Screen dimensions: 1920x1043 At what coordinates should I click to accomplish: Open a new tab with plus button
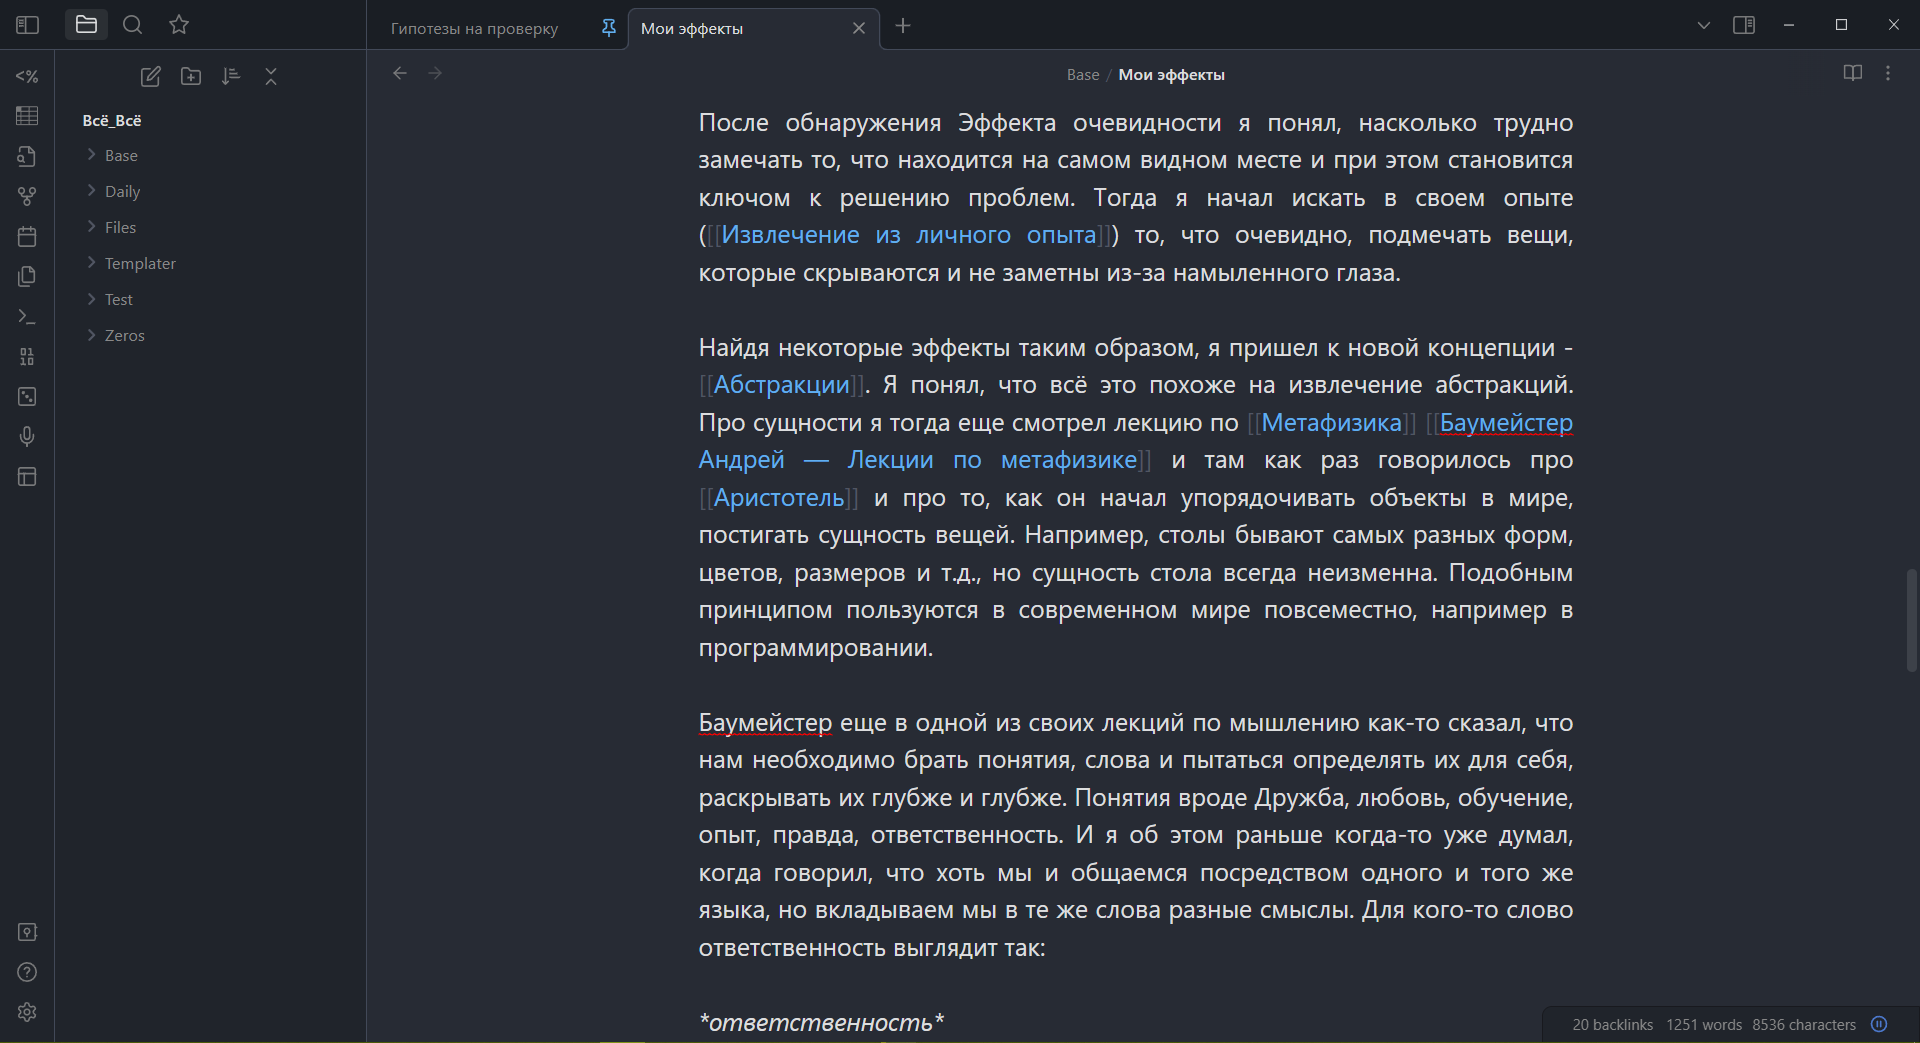(903, 26)
